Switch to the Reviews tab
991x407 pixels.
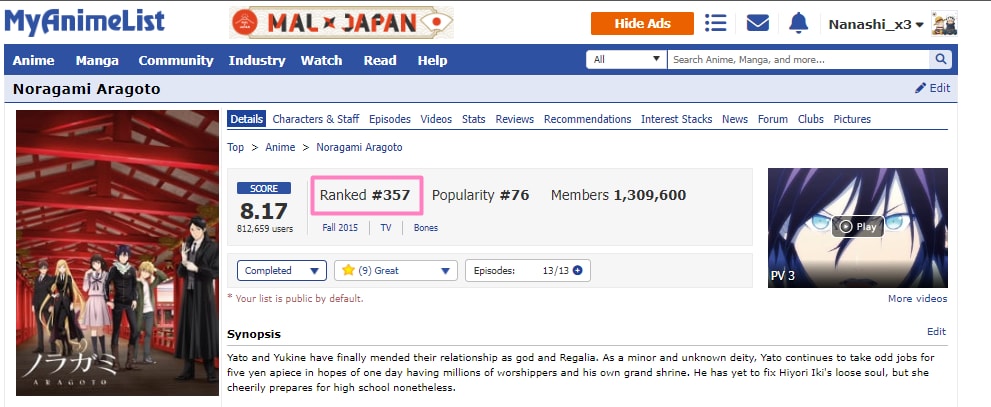click(514, 119)
